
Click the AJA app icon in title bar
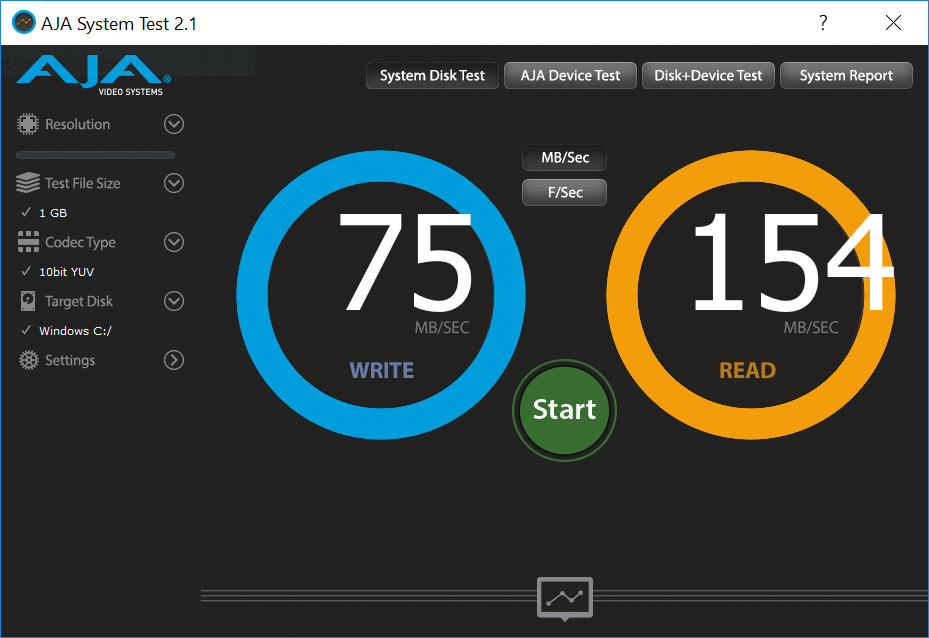[x=23, y=22]
